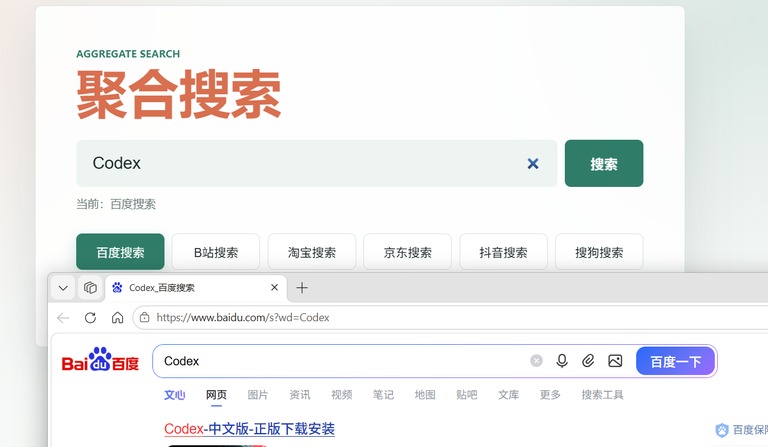Choose the B站搜索 engine button
This screenshot has width=768, height=447.
[x=216, y=252]
